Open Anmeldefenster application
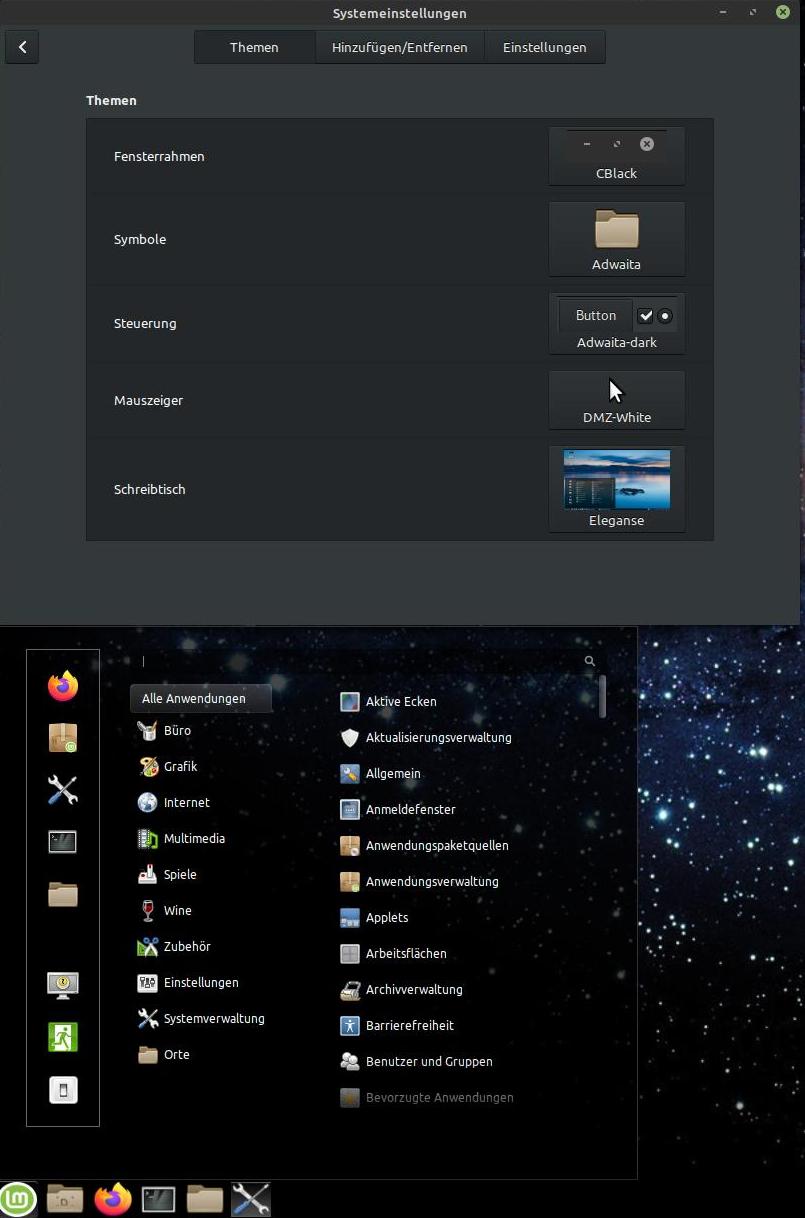The image size is (805, 1218). 398,810
